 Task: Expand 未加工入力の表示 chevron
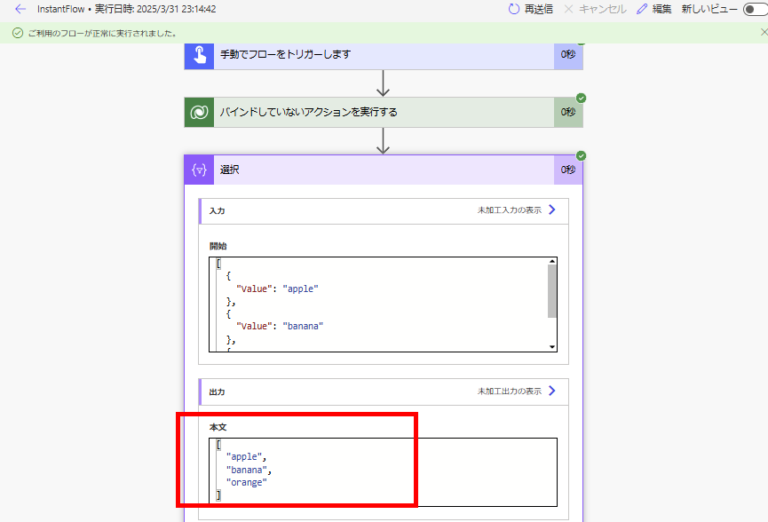(x=551, y=211)
